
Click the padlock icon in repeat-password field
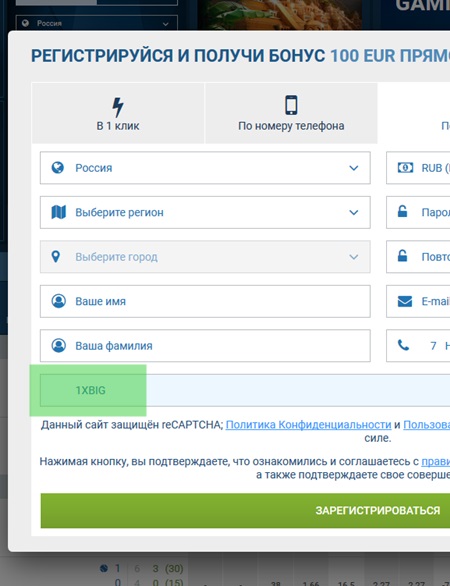click(x=403, y=256)
